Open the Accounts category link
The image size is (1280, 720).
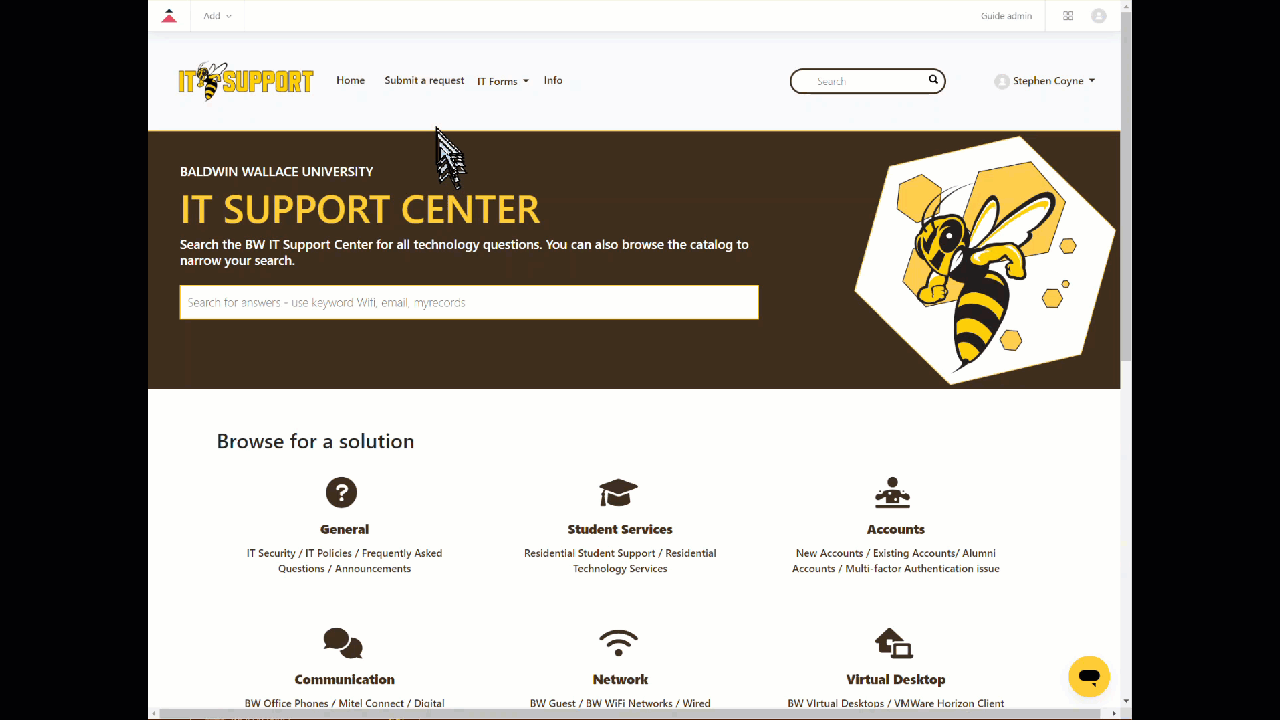pos(896,529)
